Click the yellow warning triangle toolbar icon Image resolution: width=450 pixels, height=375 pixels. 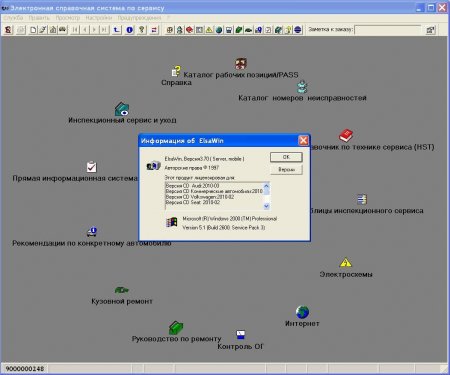209,30
